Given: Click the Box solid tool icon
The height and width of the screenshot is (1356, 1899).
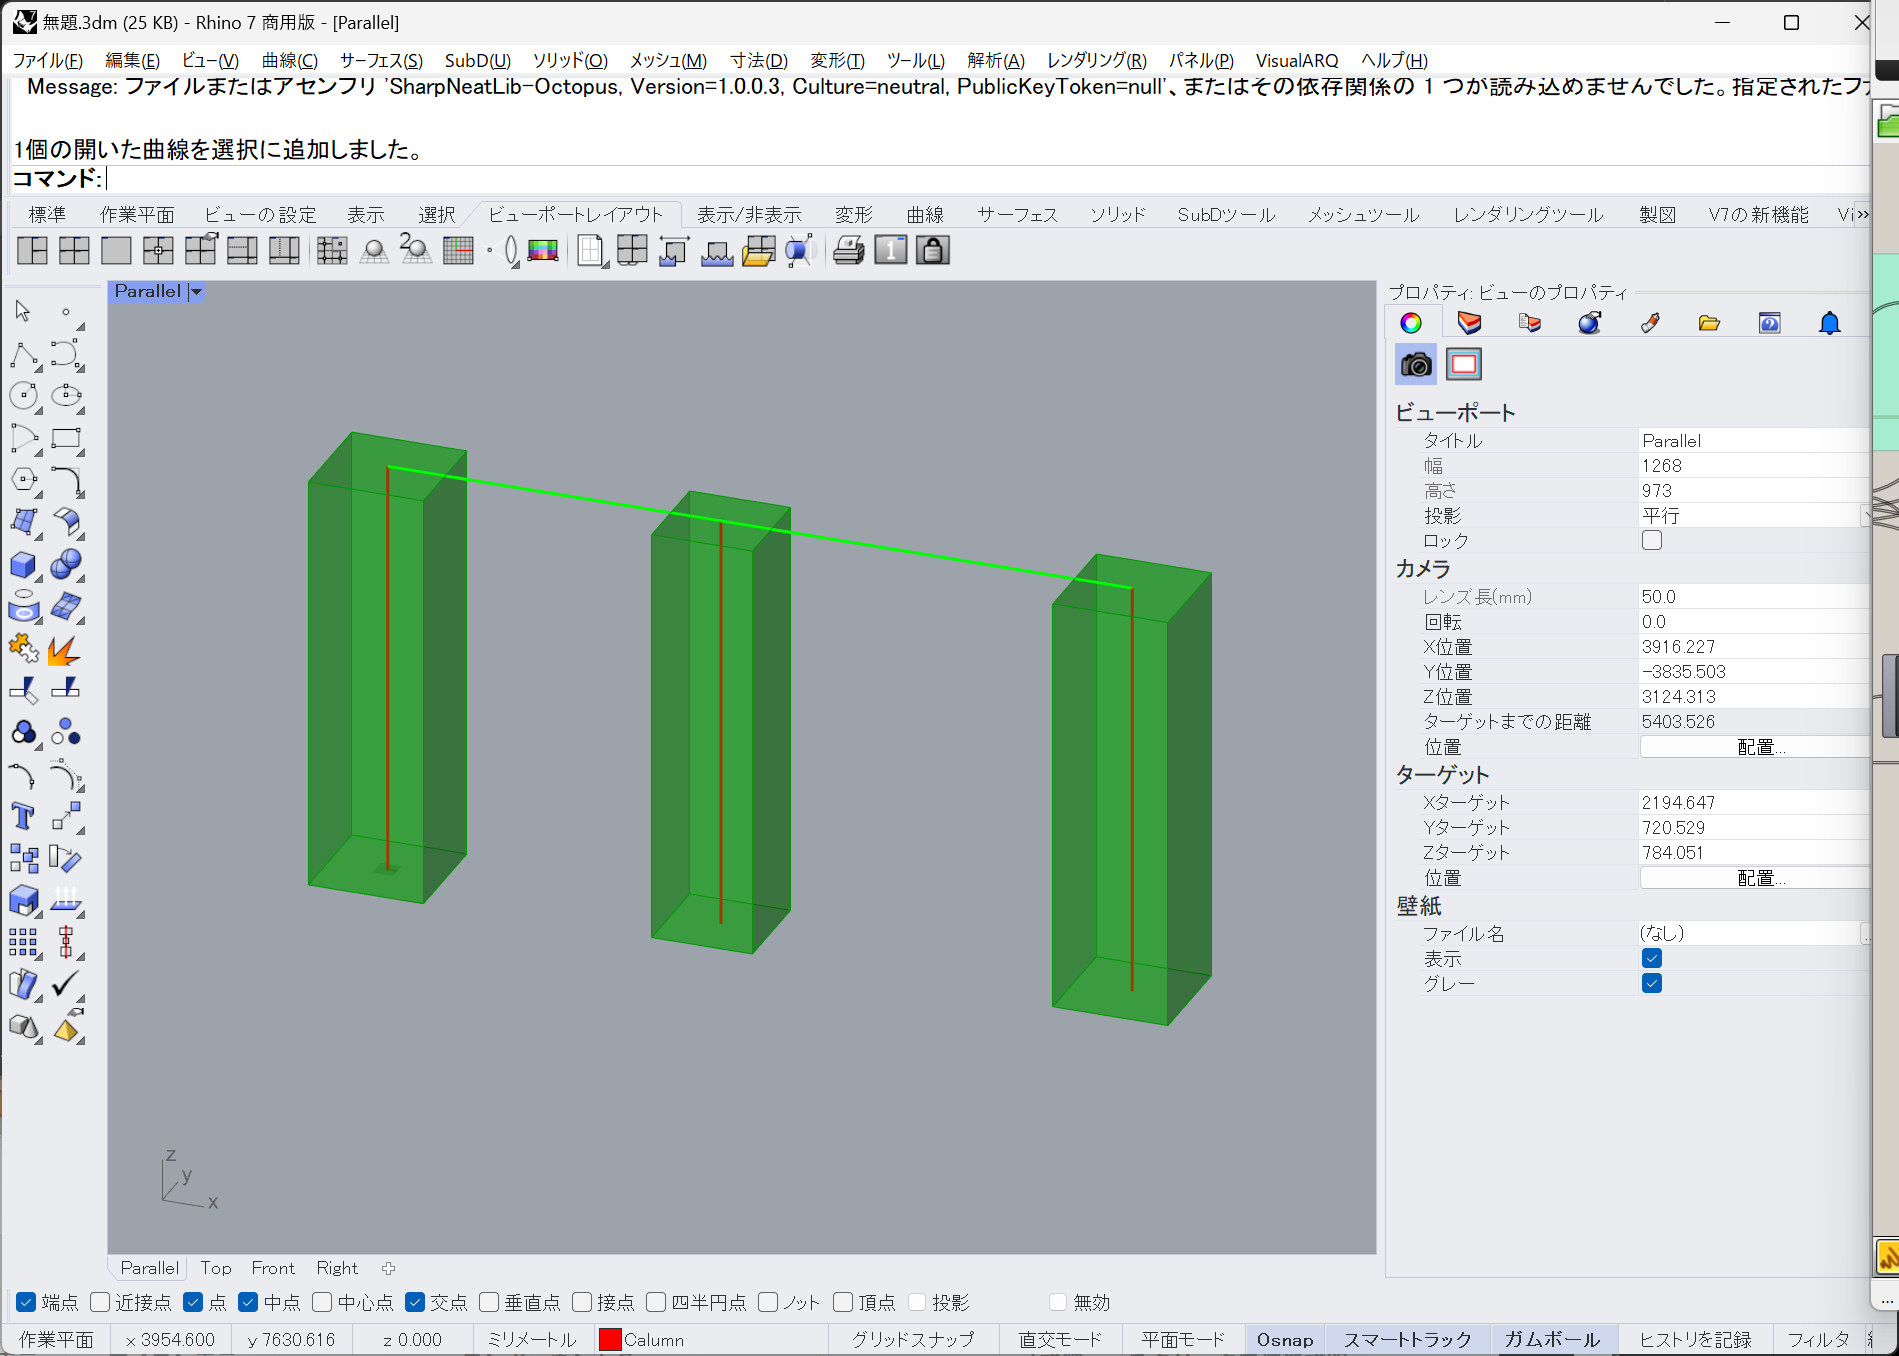Looking at the screenshot, I should (x=23, y=565).
